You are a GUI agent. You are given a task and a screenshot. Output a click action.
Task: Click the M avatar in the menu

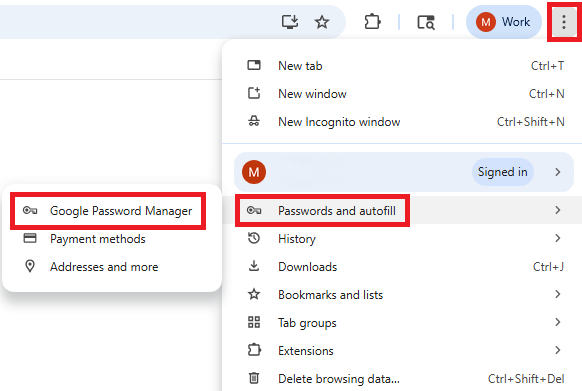point(254,172)
